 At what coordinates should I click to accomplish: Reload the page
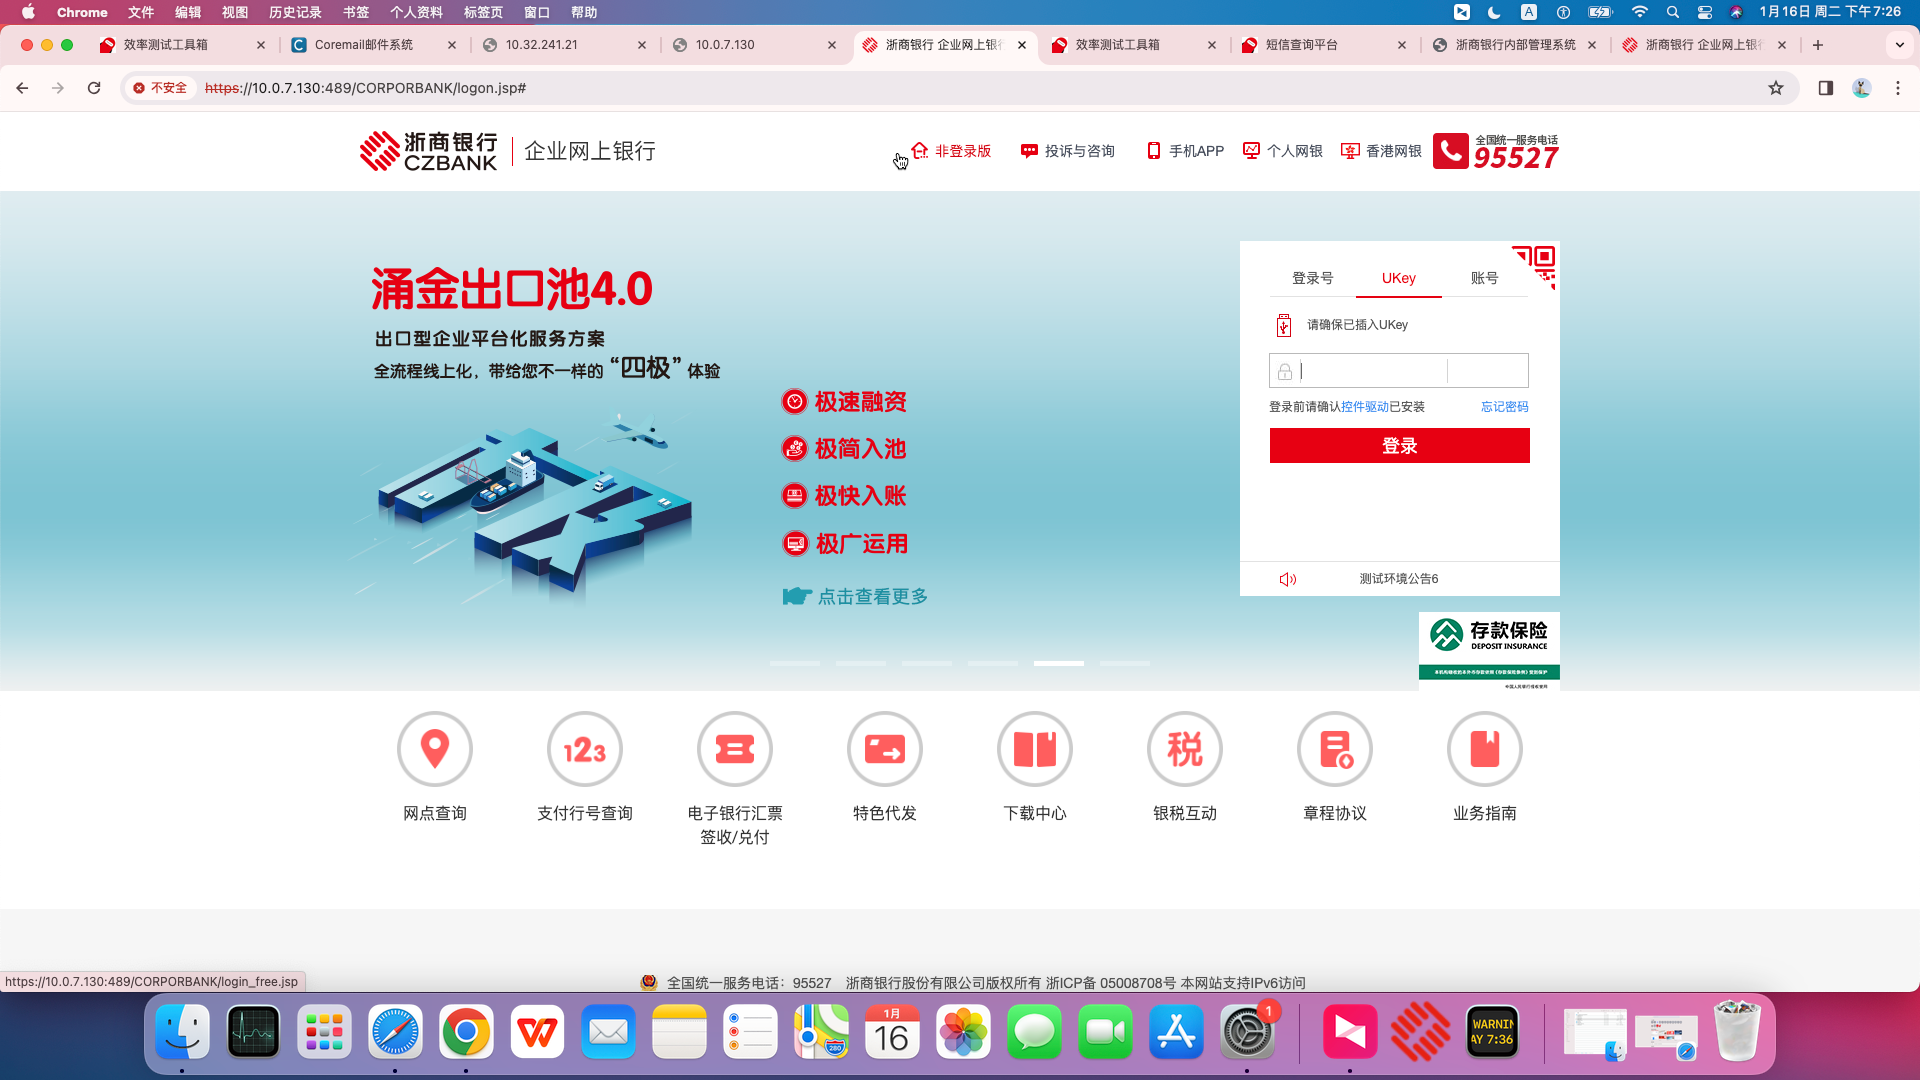click(94, 88)
